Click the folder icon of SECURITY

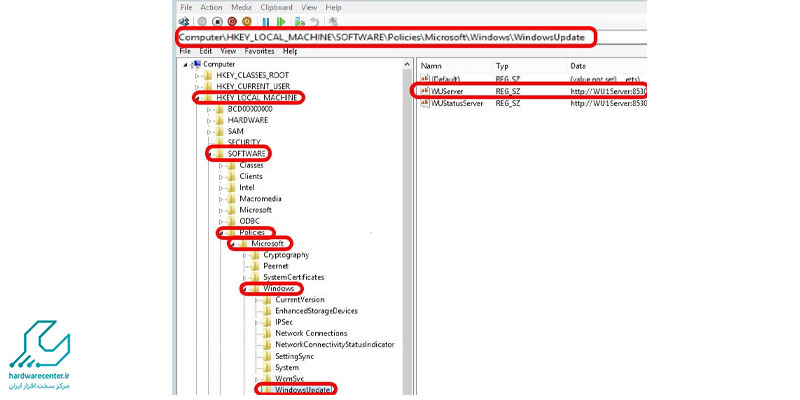click(219, 142)
